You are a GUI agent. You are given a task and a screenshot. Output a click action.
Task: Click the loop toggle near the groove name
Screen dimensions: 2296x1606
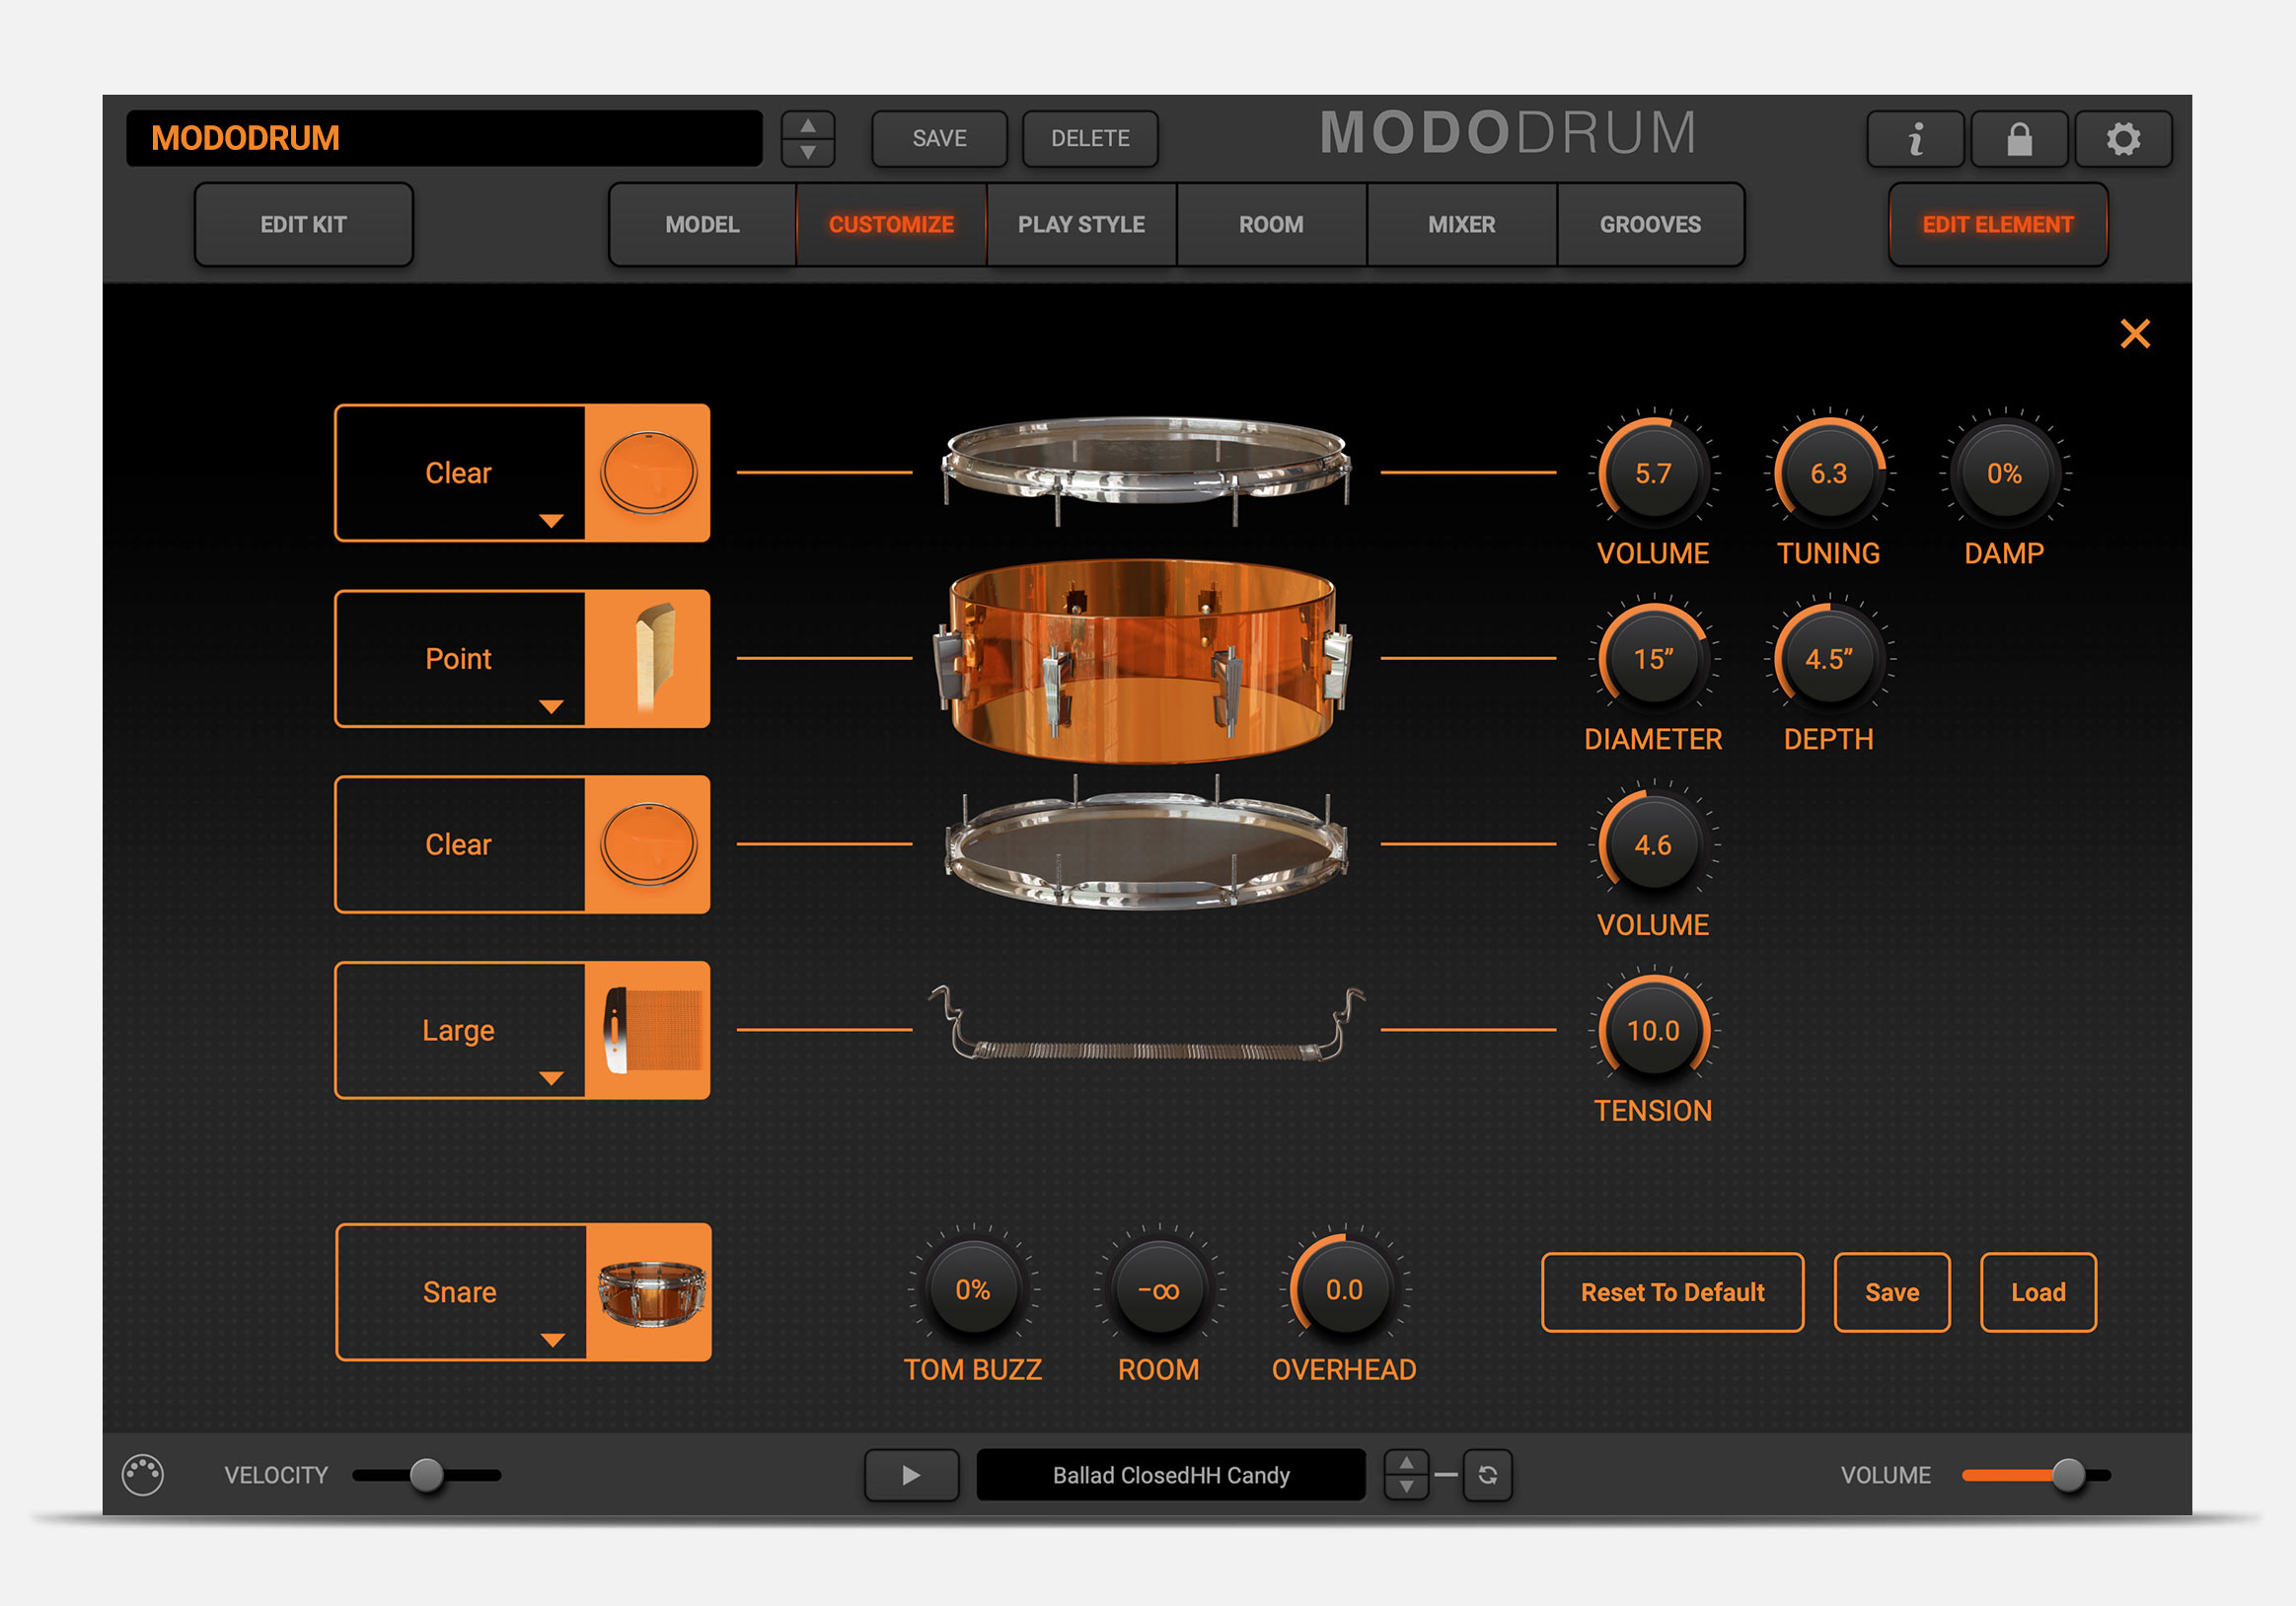(x=1487, y=1474)
